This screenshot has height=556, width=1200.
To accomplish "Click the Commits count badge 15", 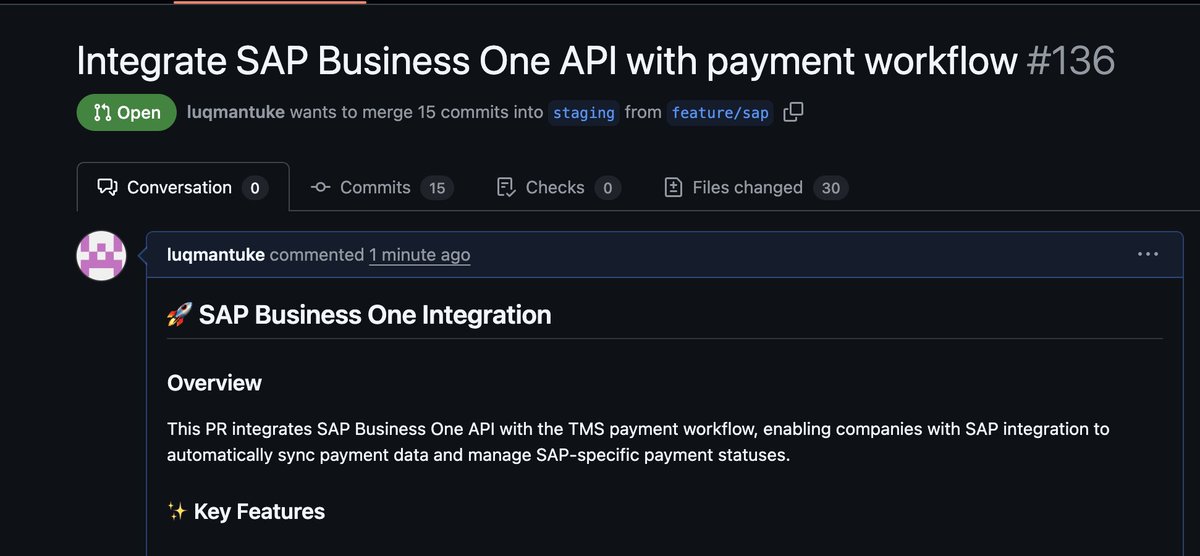I will click(x=437, y=187).
